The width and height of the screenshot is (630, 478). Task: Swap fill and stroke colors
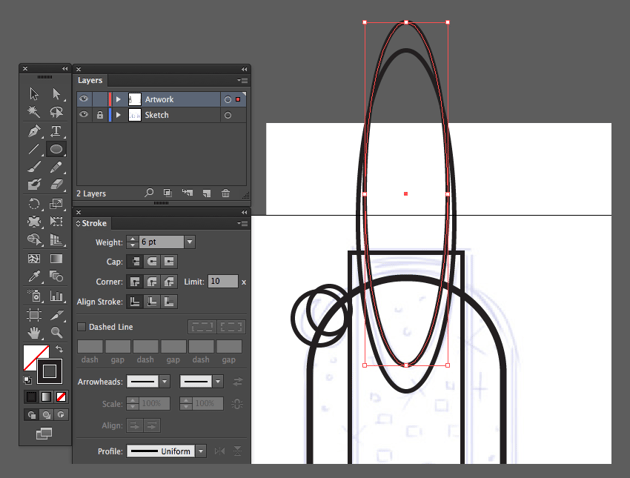pos(59,349)
